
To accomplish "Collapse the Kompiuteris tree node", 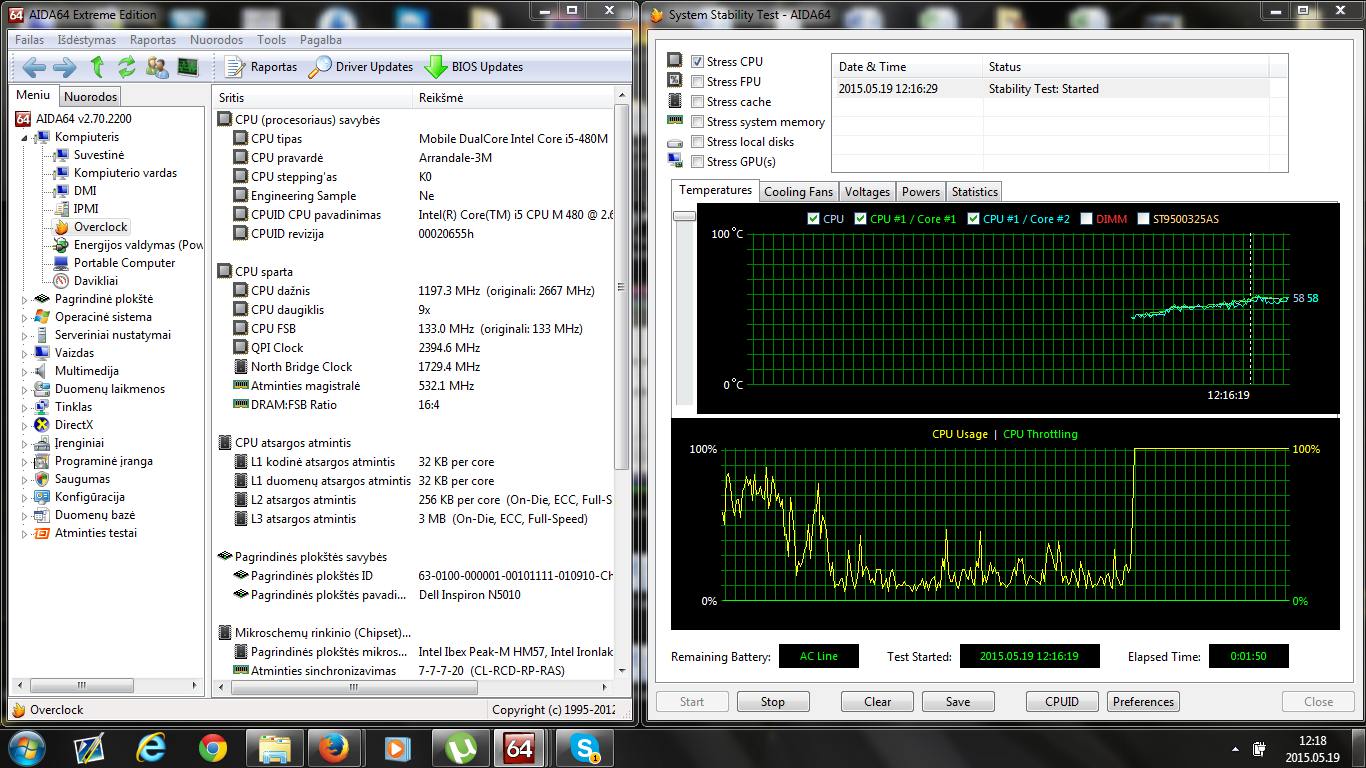I will (x=25, y=137).
